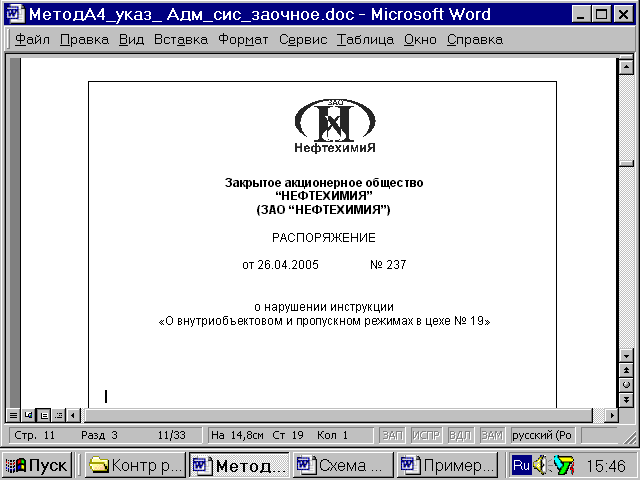The image size is (640, 480).
Task: Switch to Normal view button
Action: 13,416
